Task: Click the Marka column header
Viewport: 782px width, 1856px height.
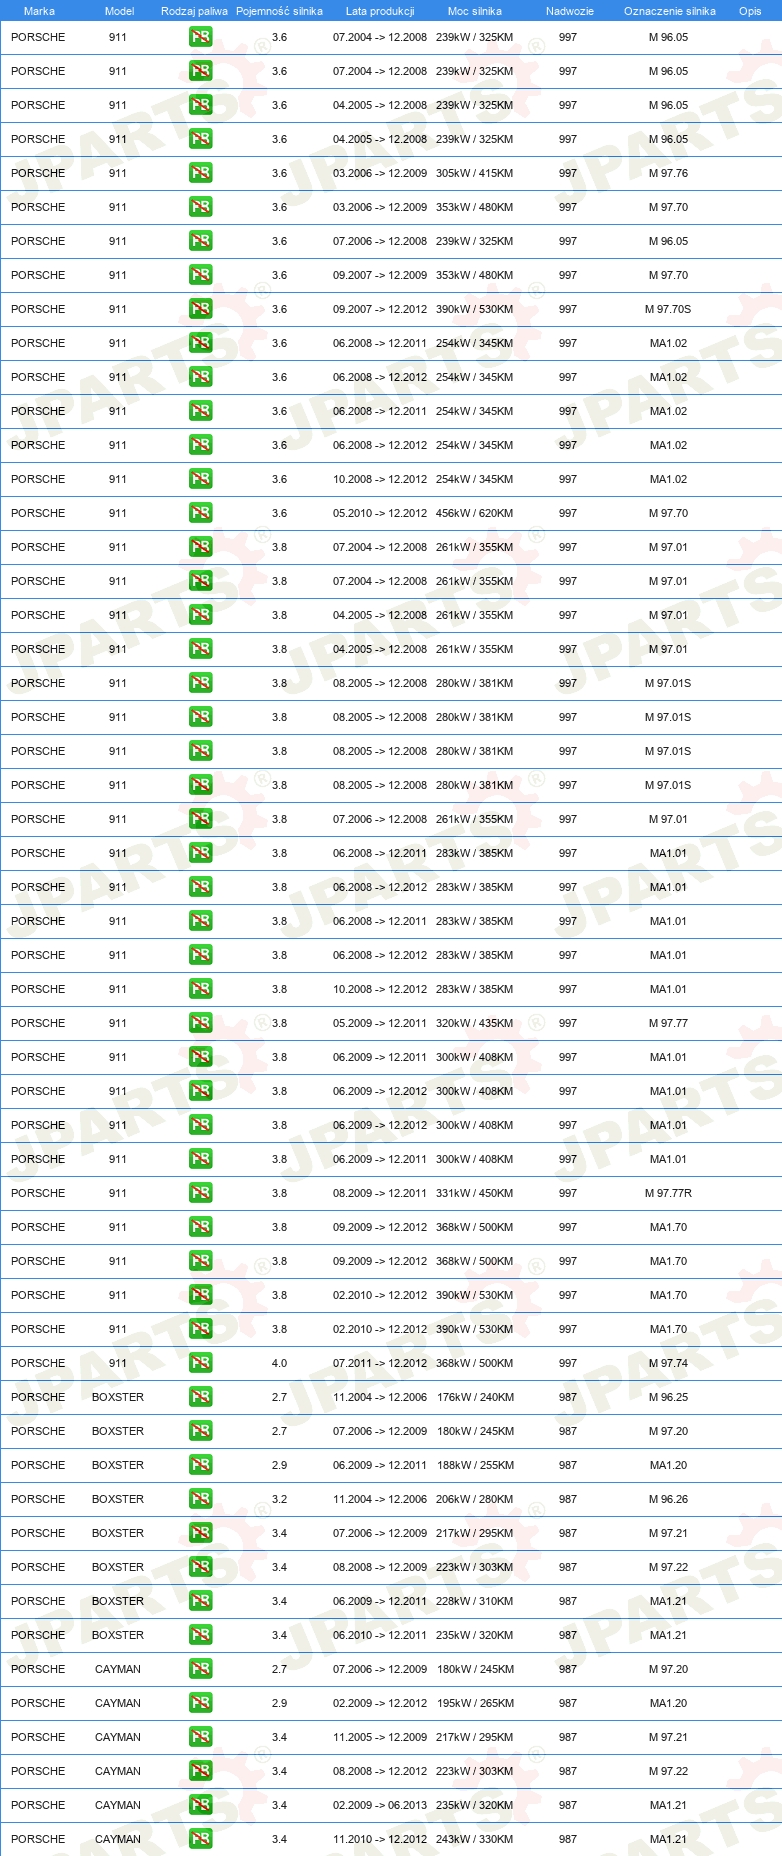Action: (x=39, y=11)
